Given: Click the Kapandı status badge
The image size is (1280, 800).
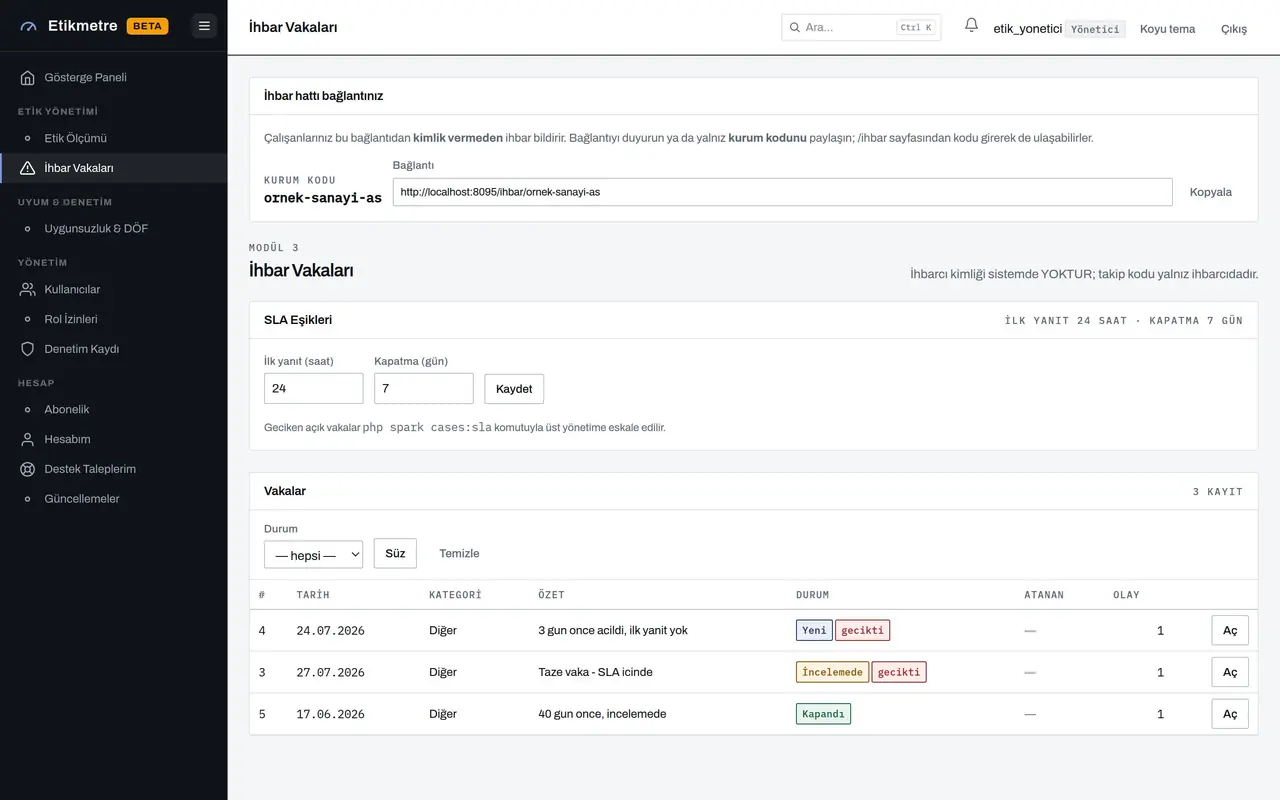Looking at the screenshot, I should pyautogui.click(x=823, y=714).
